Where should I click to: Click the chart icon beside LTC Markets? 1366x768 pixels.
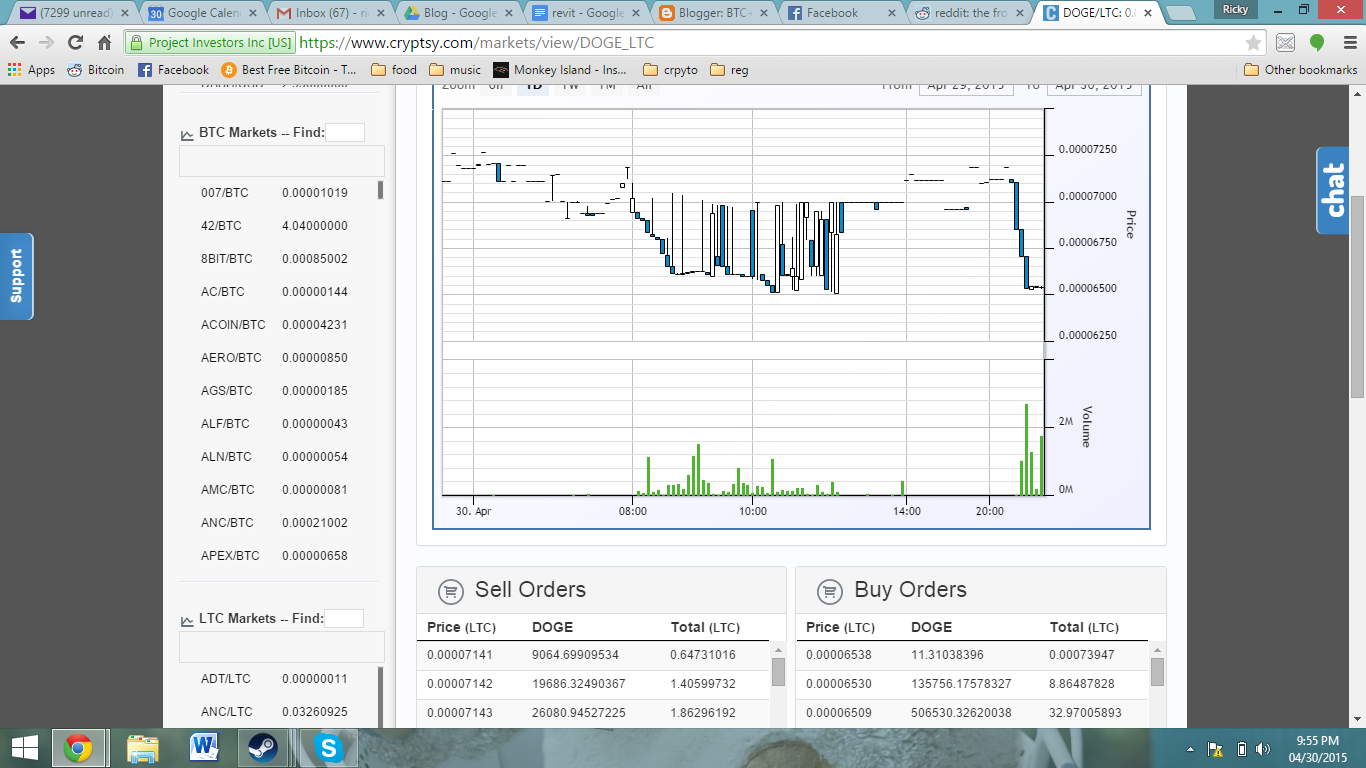(x=187, y=620)
